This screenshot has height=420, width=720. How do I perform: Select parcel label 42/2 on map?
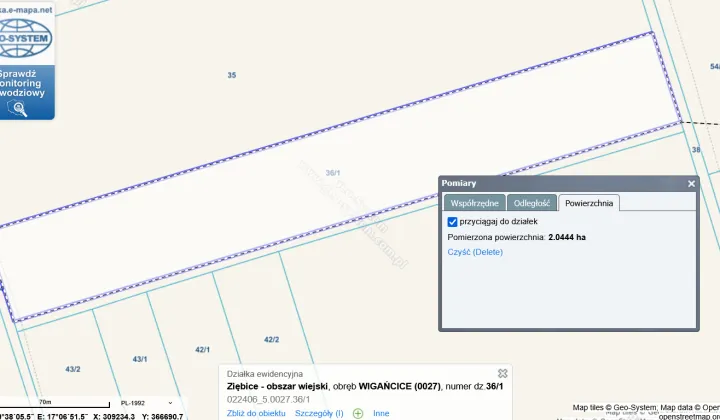coord(271,340)
